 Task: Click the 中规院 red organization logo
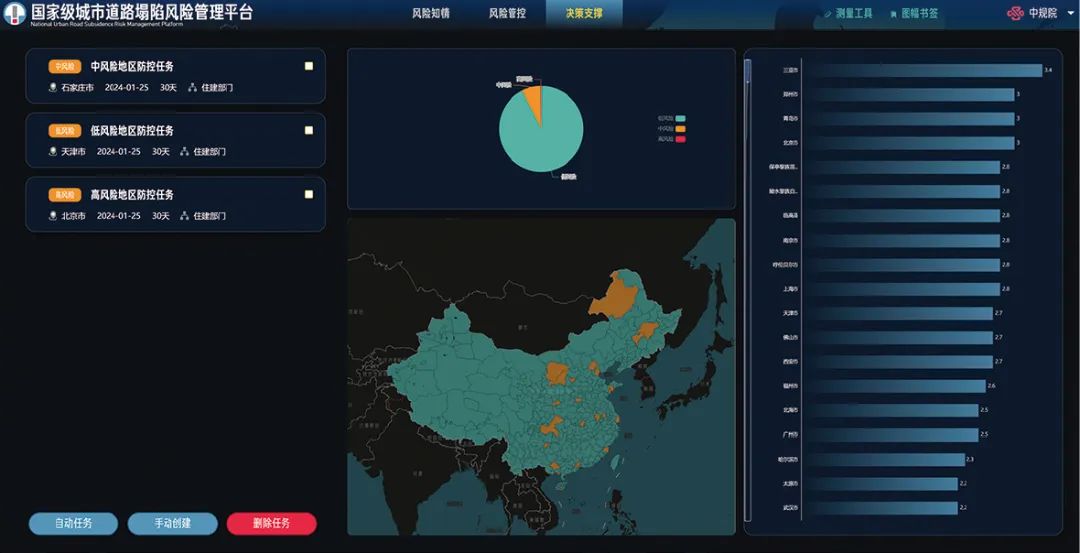point(1015,13)
